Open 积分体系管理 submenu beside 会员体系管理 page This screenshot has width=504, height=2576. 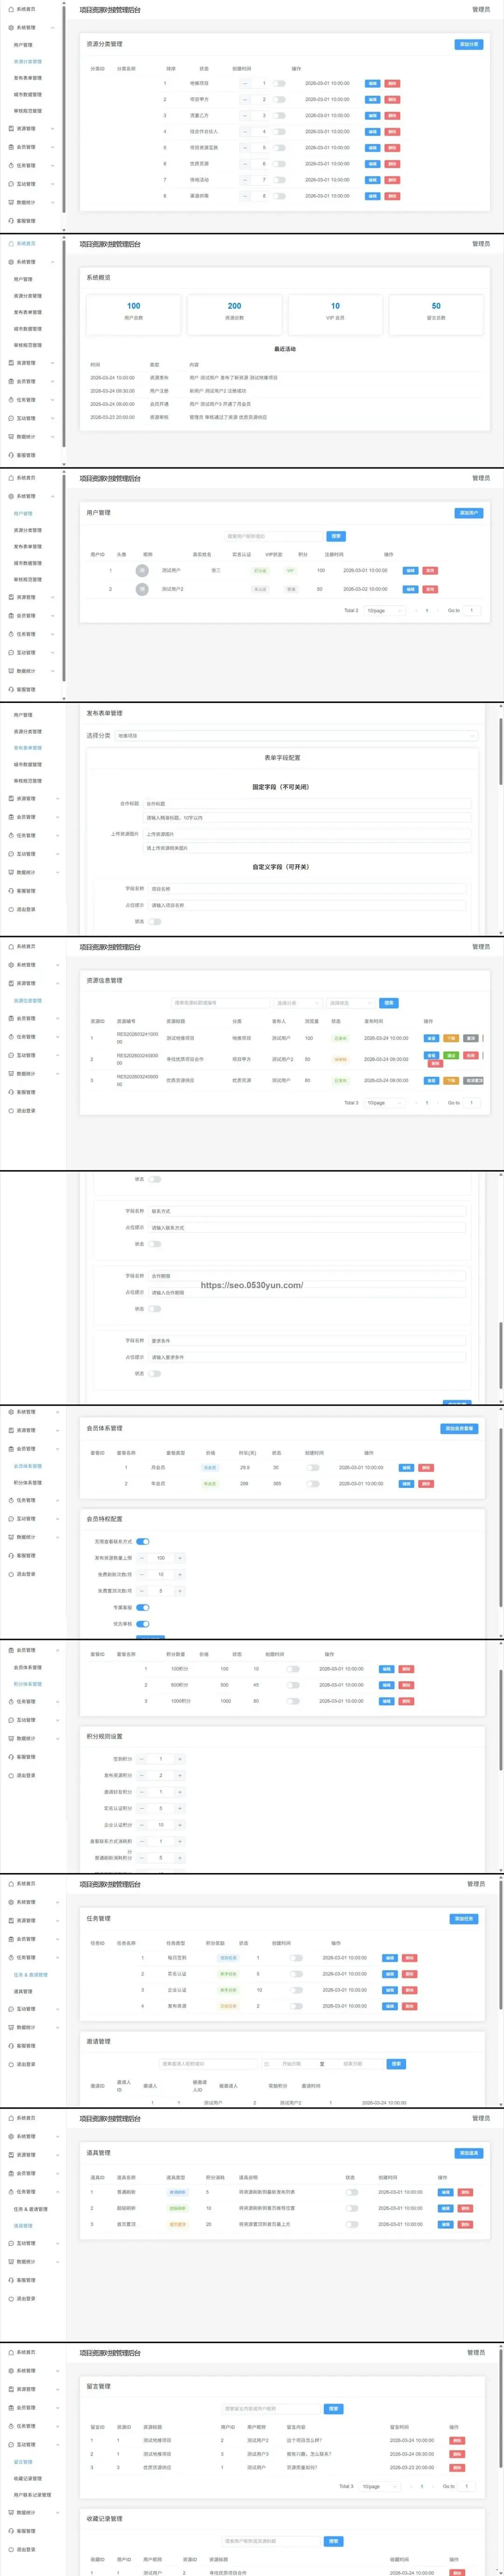pos(28,1483)
